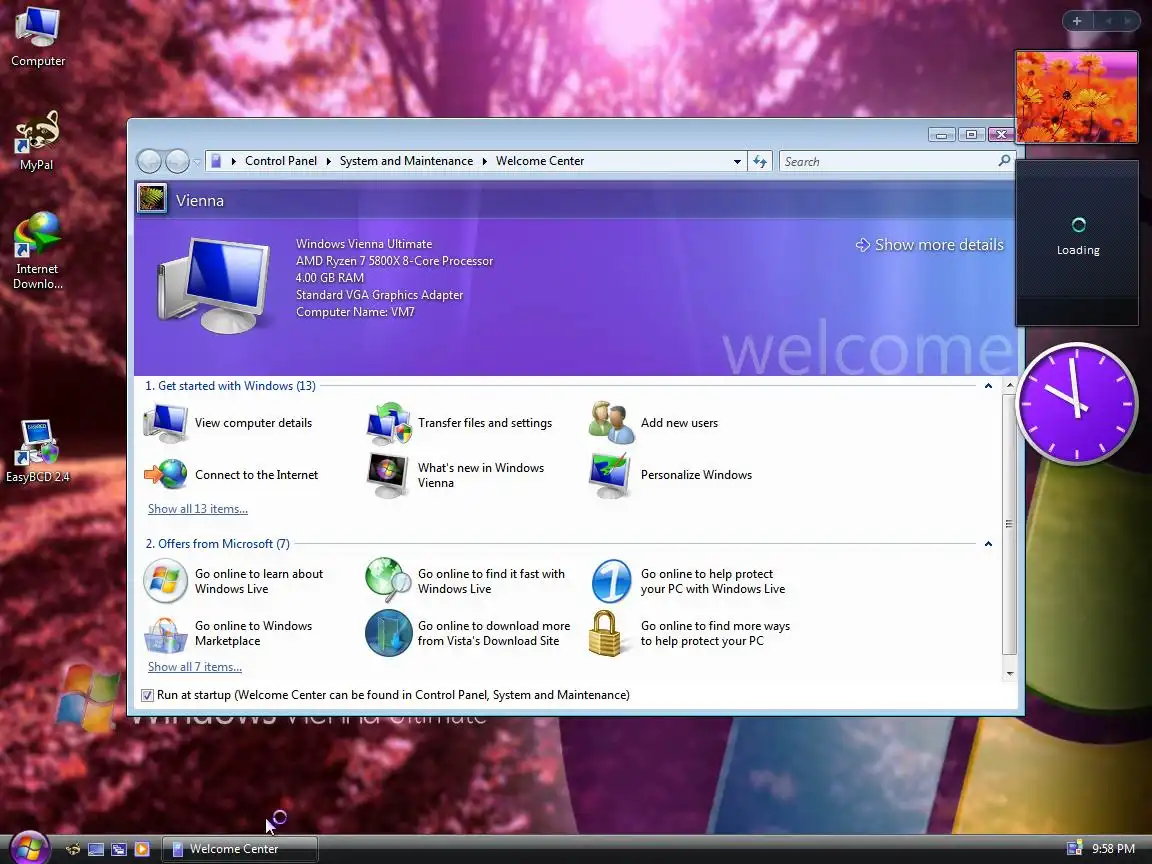1152x864 pixels.
Task: Select the Computer desktop icon
Action: point(37,37)
